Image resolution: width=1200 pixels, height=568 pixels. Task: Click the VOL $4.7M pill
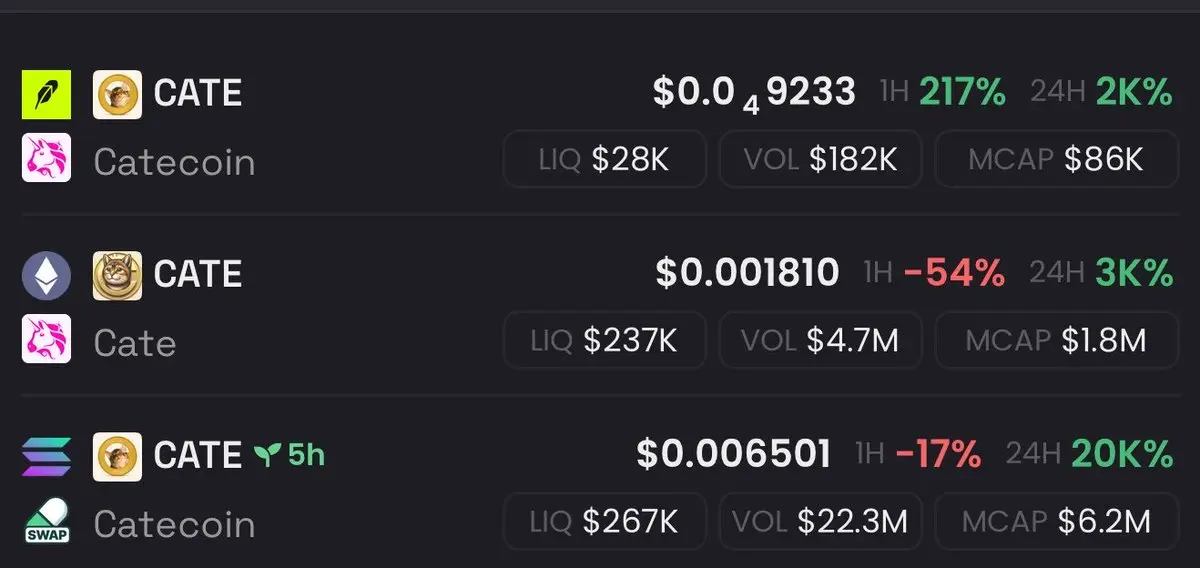pyautogui.click(x=821, y=340)
